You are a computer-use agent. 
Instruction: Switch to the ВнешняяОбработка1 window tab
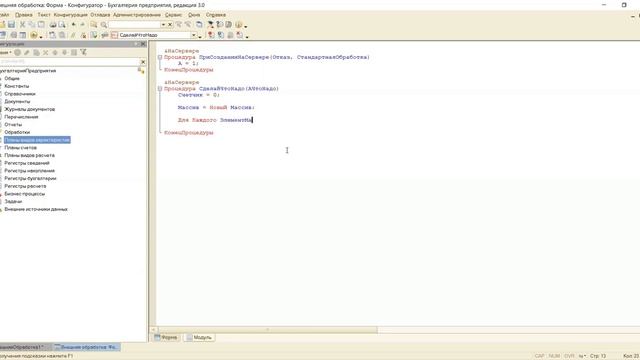[24, 347]
